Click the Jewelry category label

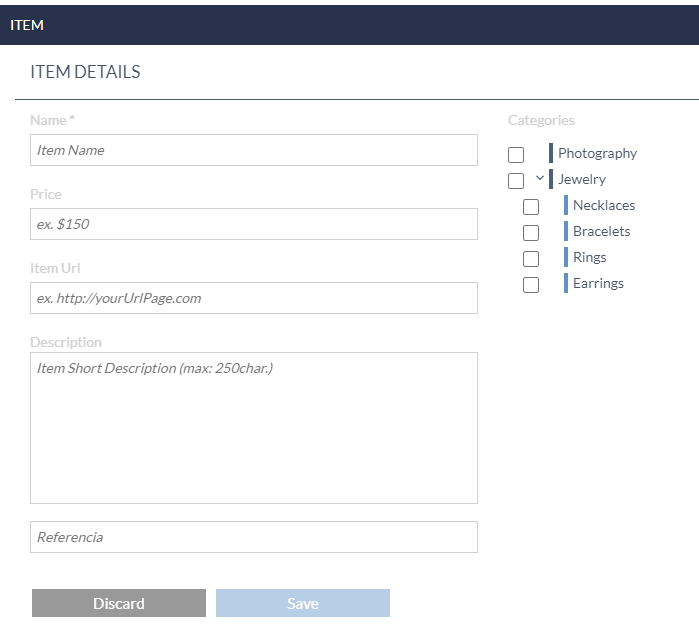tap(582, 179)
